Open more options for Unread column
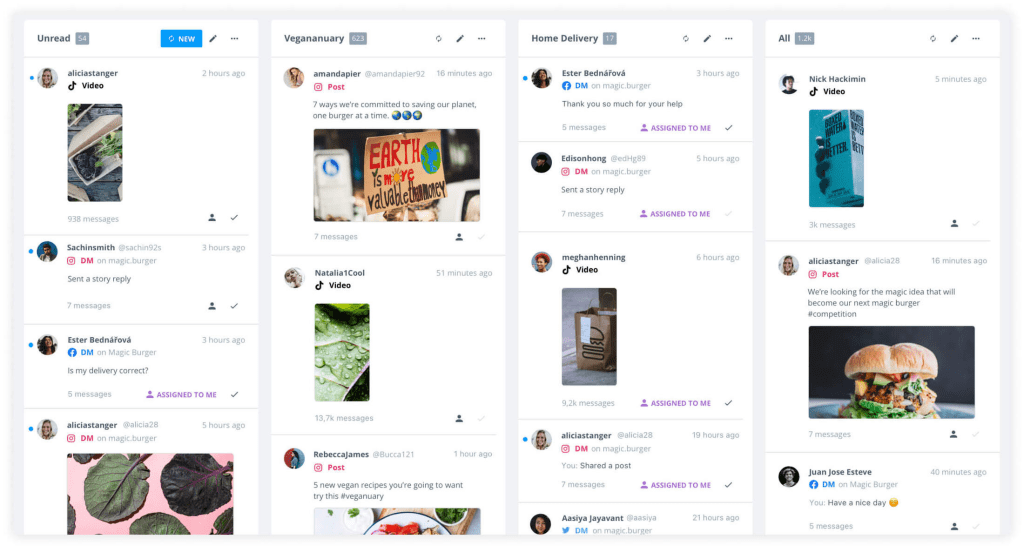 point(234,39)
